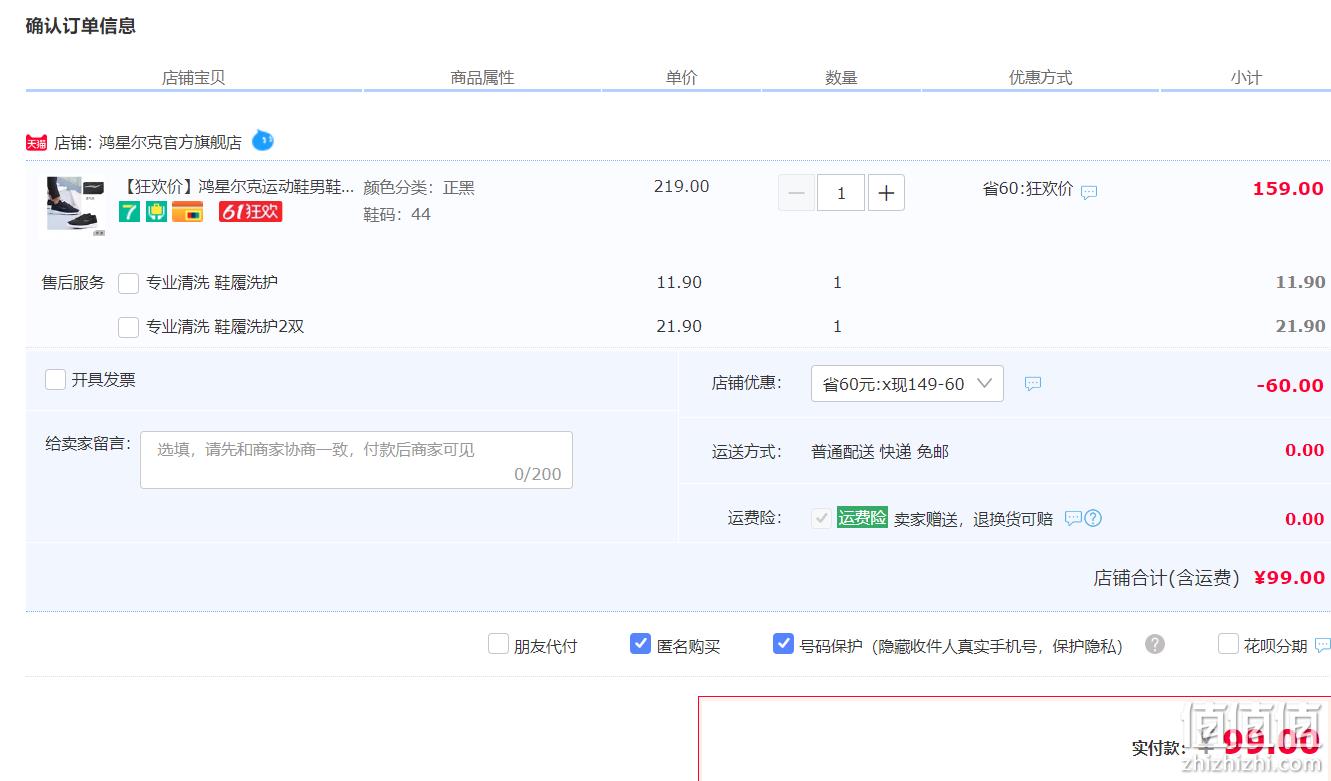Uncheck the 匿名购买 checkbox
This screenshot has height=781, width=1331.
640,644
